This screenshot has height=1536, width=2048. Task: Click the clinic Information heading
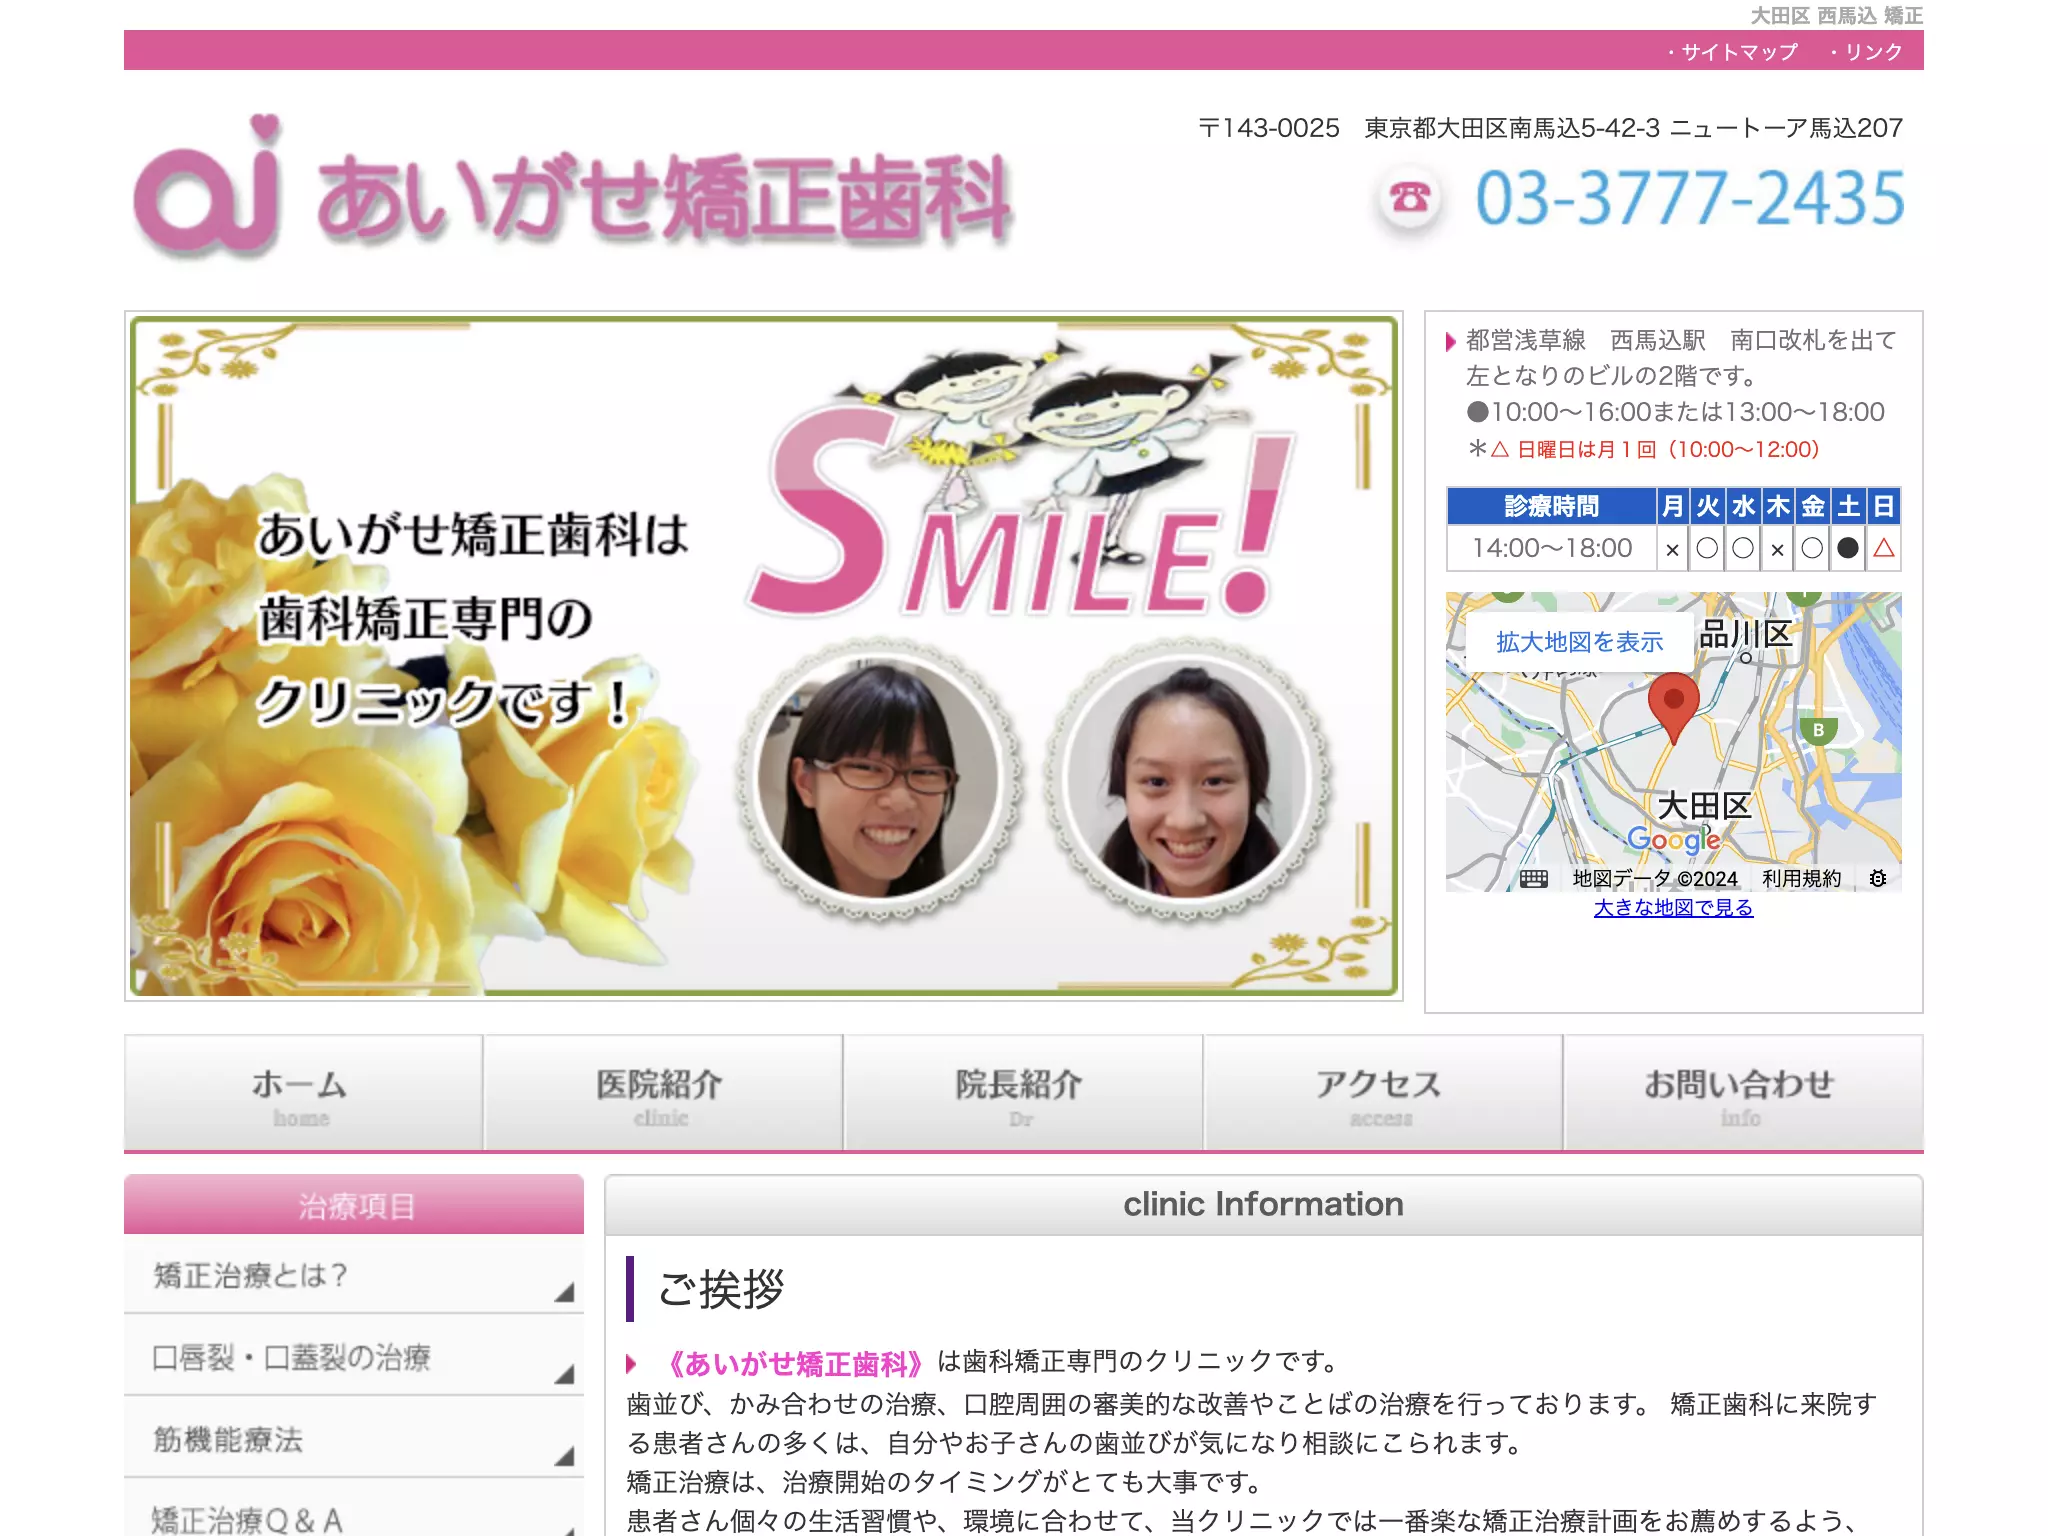(x=1263, y=1204)
